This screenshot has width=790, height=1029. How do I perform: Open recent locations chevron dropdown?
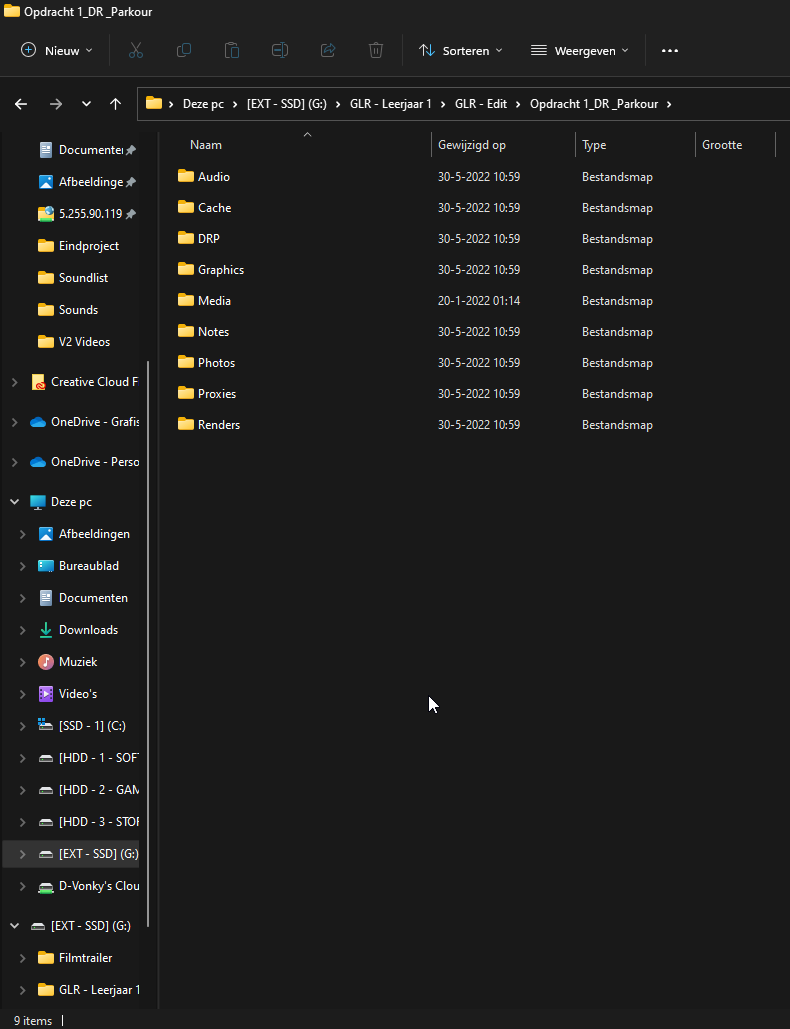tap(87, 104)
